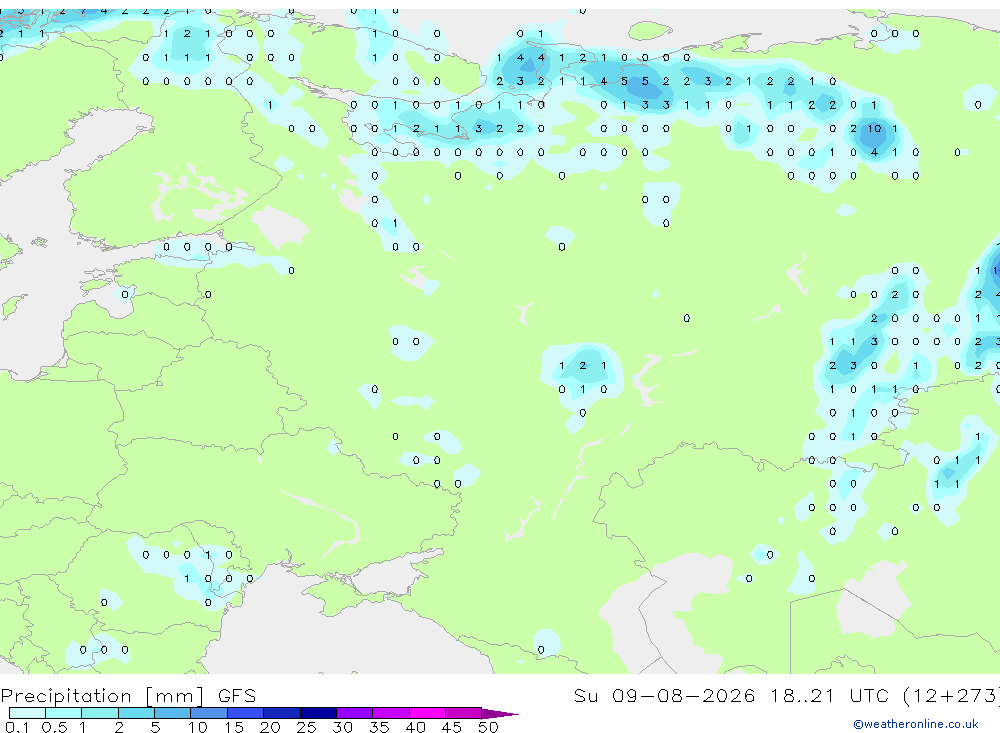
Task: Click the '30' legend scale label
Action: click(342, 727)
